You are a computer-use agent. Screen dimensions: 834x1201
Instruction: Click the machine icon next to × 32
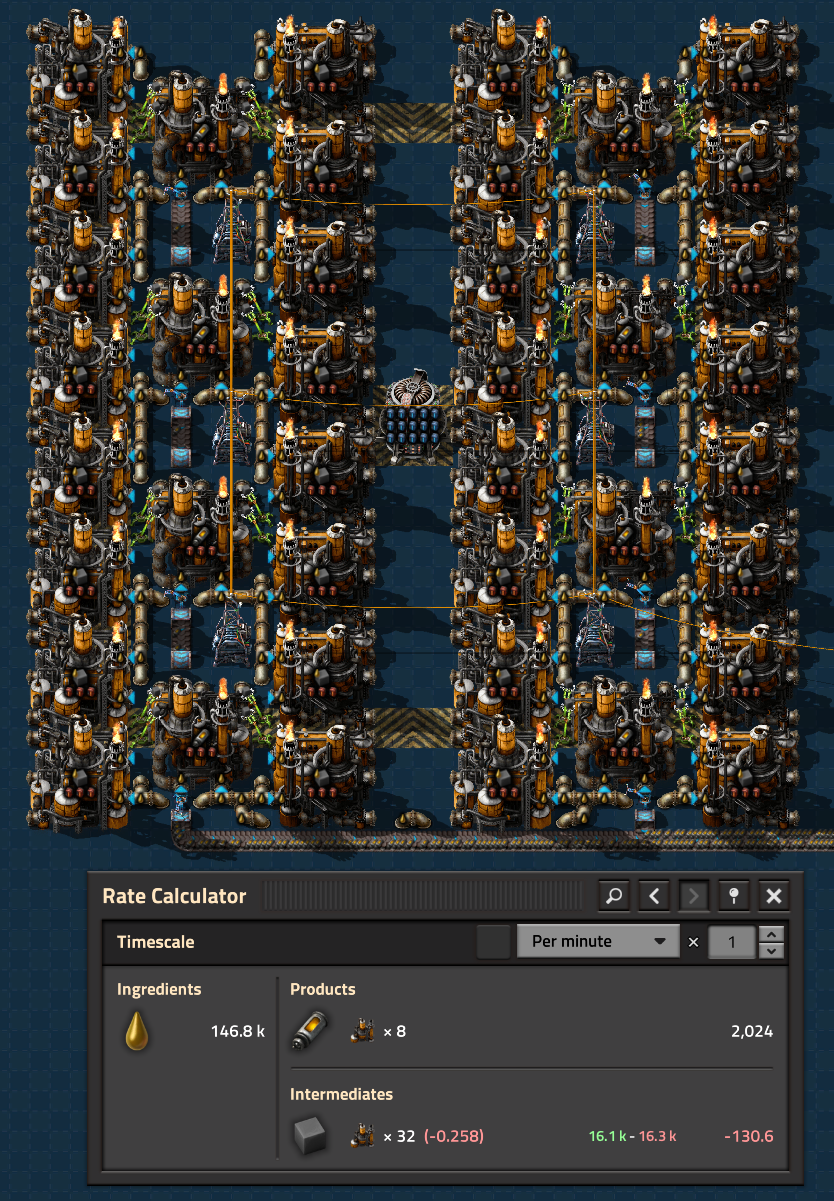pyautogui.click(x=362, y=1136)
